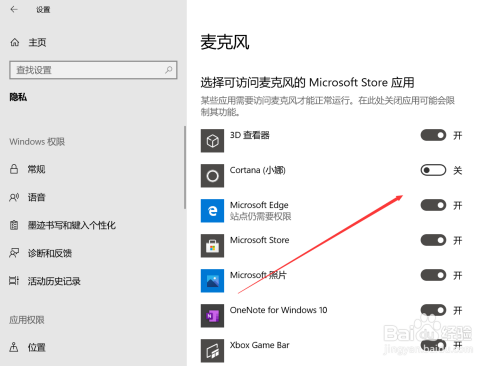Screen dimensions: 500x366
Task: Open the 主页 home icon
Action: (15, 42)
